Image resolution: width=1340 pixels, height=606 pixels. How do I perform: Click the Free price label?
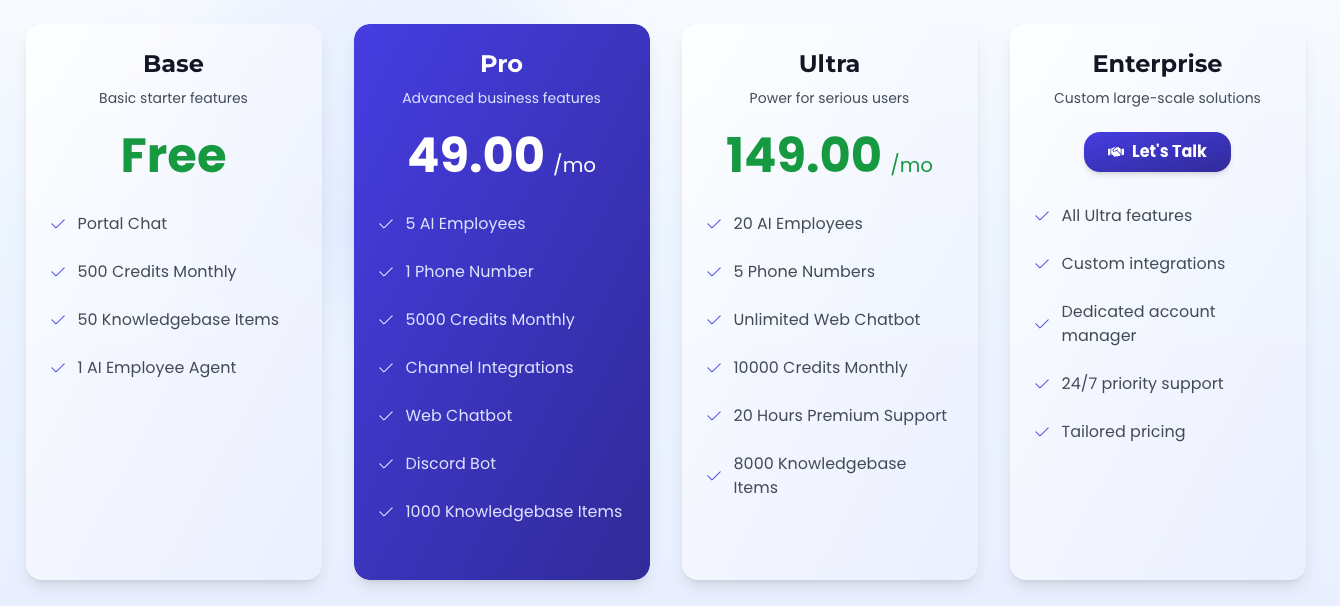[172, 155]
